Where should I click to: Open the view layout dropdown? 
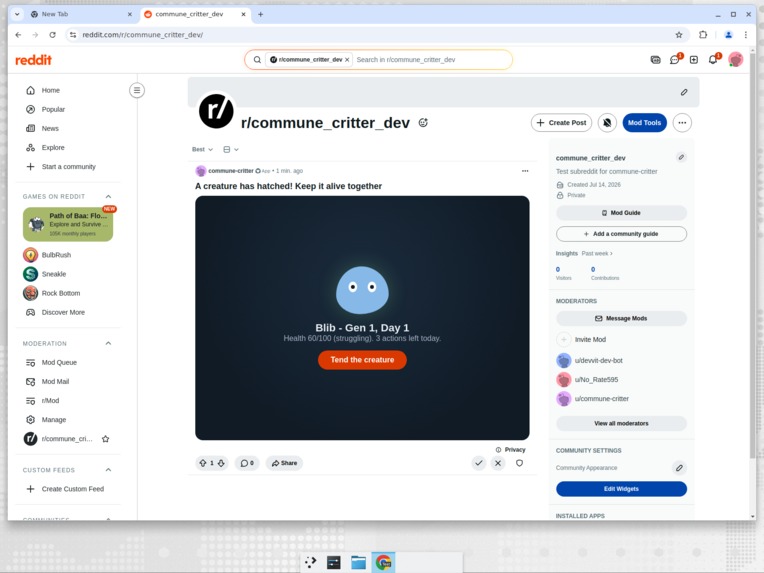click(231, 150)
